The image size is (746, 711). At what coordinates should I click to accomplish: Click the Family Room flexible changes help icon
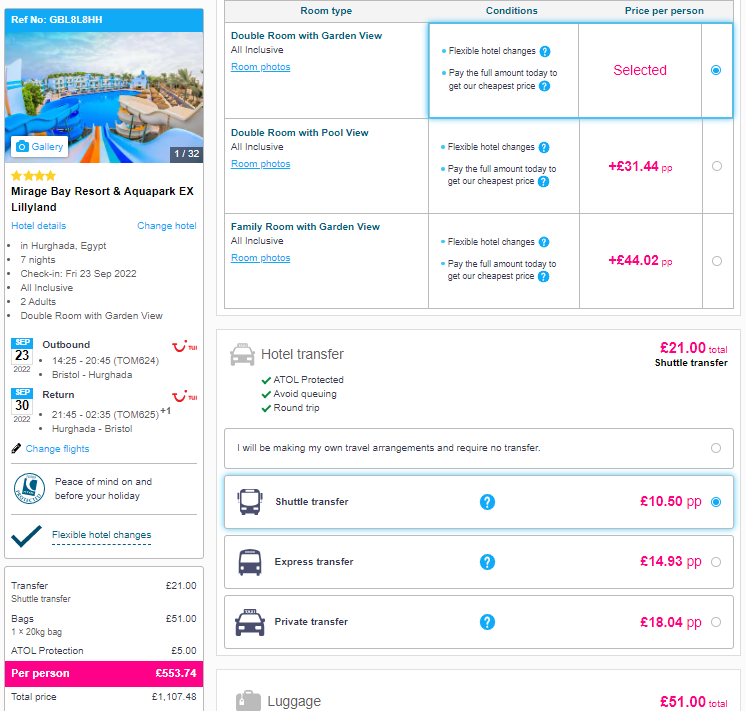pos(544,242)
